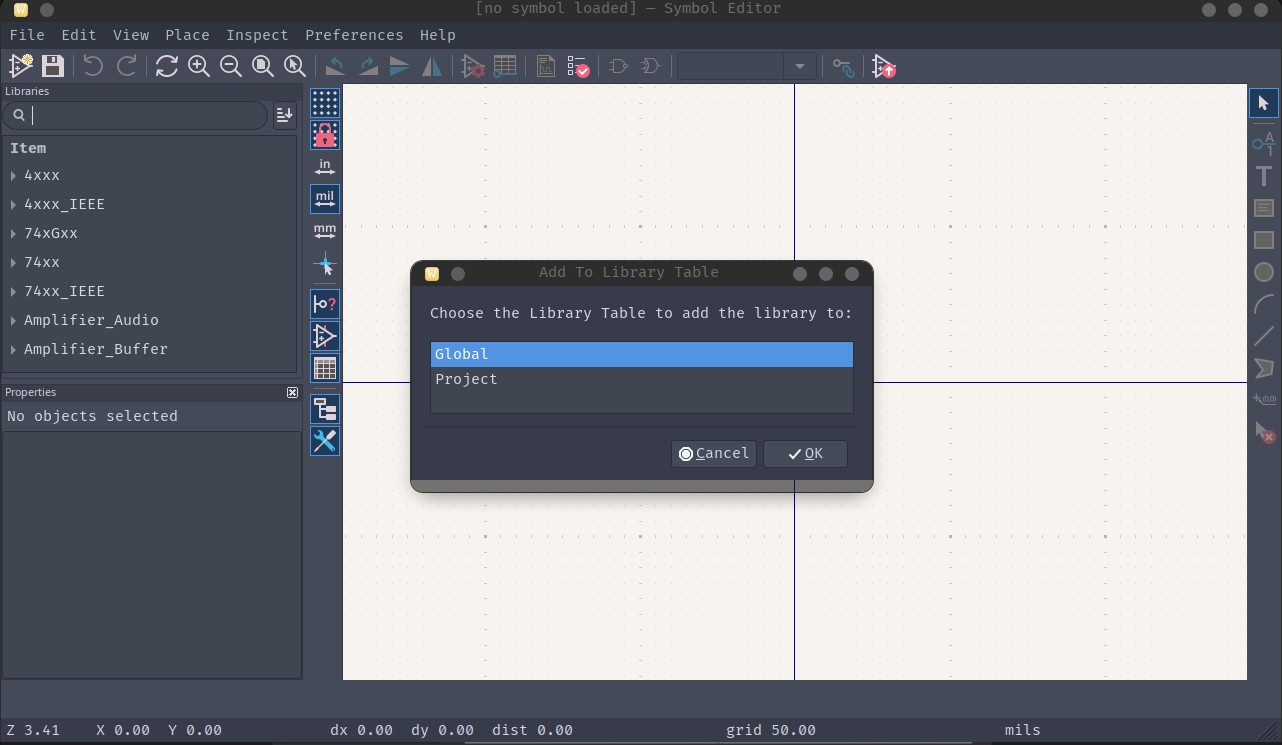Select the rectangle drawing tool
This screenshot has height=745, width=1282.
(x=1263, y=240)
